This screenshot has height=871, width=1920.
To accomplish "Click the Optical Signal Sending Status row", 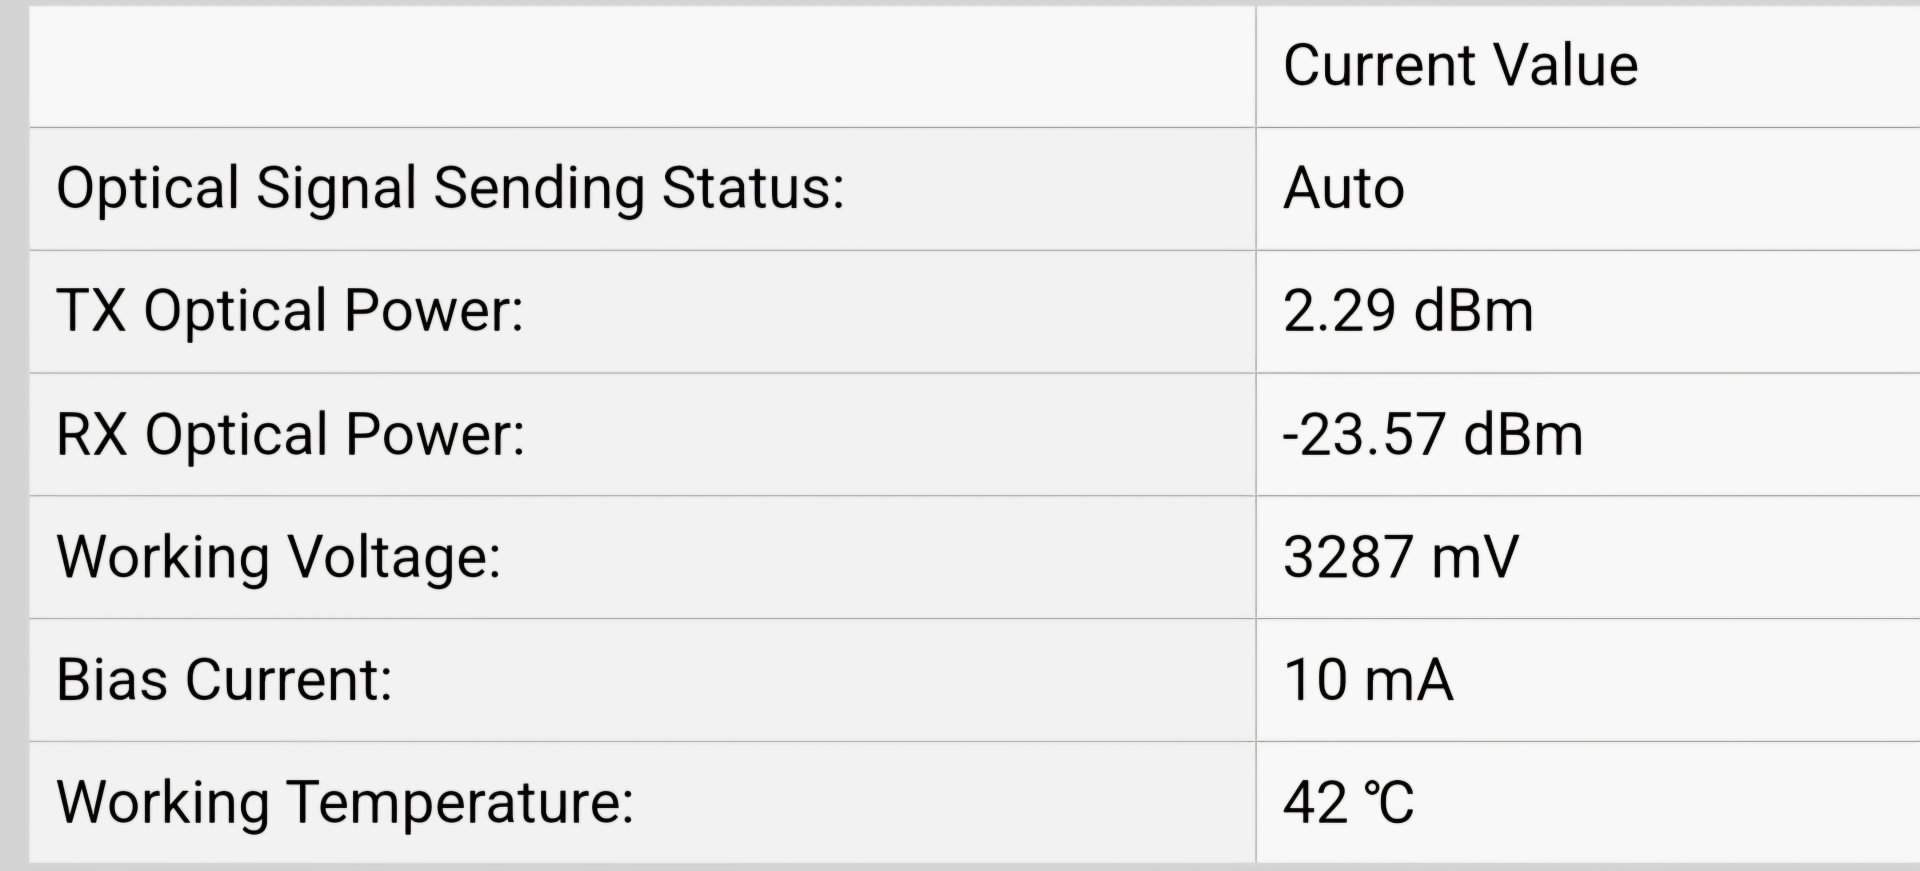I will point(975,189).
